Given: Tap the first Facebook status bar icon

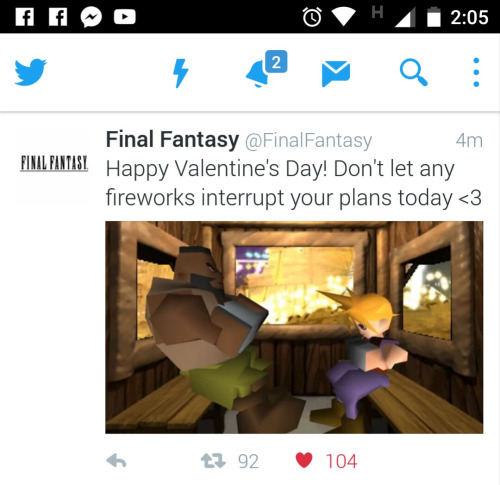Looking at the screenshot, I should coord(25,17).
